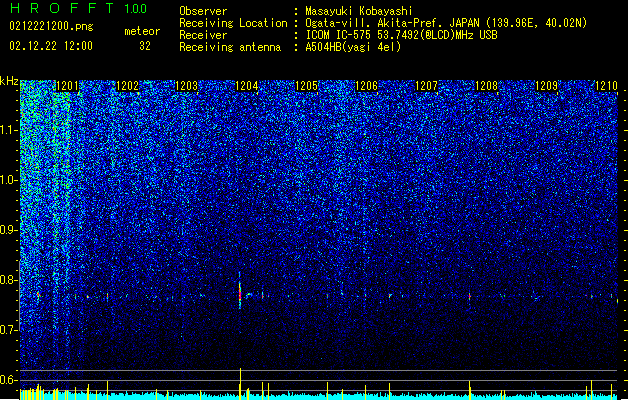Select observer name Masayuki Kobayashi
Image resolution: width=629 pixels, height=400 pixels.
pyautogui.click(x=359, y=11)
